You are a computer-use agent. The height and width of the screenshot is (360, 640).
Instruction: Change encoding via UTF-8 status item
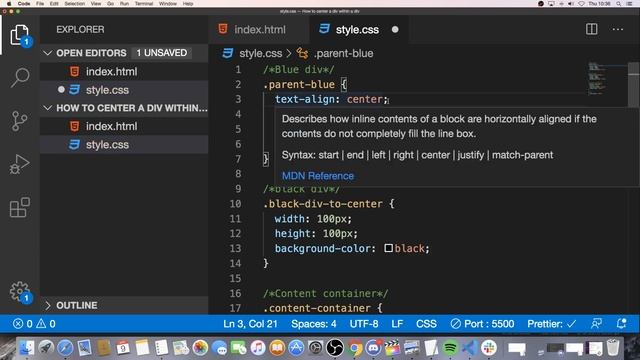click(364, 324)
